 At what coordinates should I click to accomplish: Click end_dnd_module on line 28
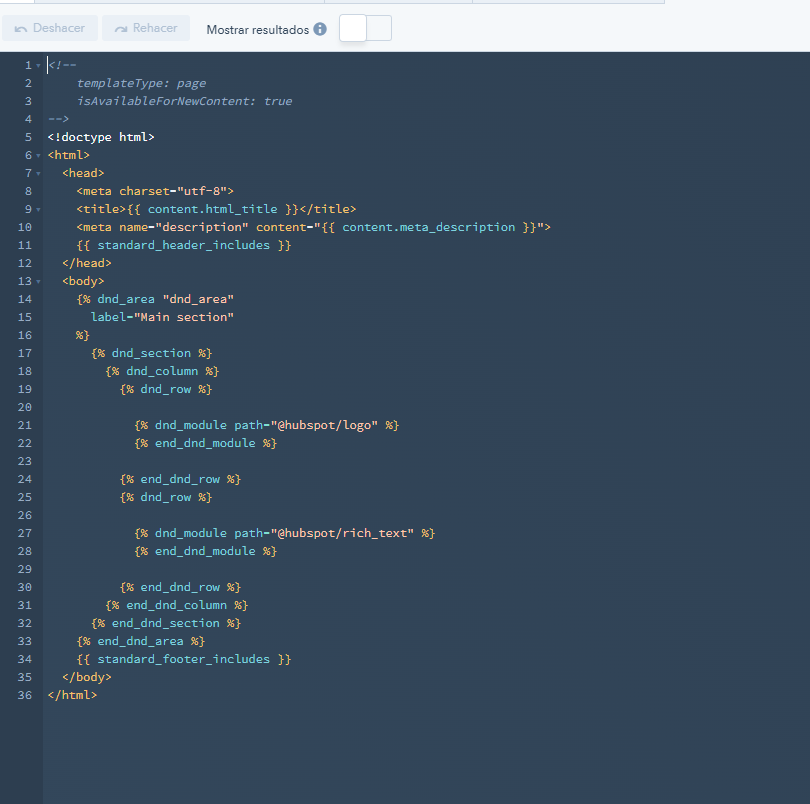coord(206,551)
